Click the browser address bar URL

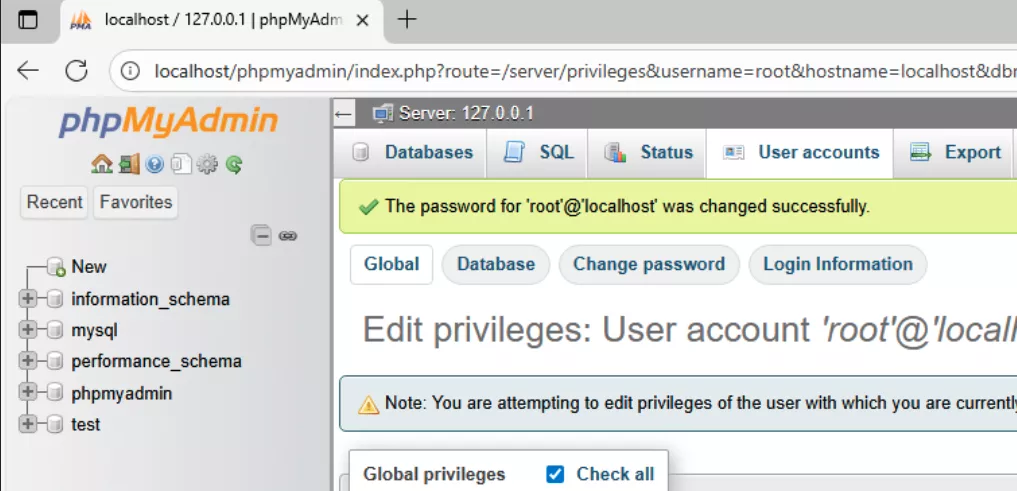(580, 71)
